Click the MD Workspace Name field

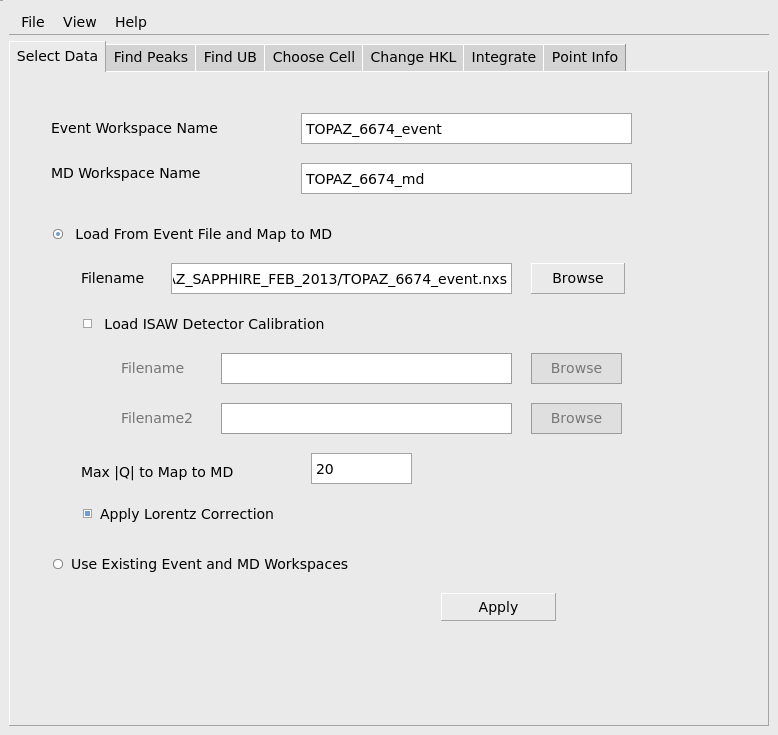pyautogui.click(x=466, y=179)
